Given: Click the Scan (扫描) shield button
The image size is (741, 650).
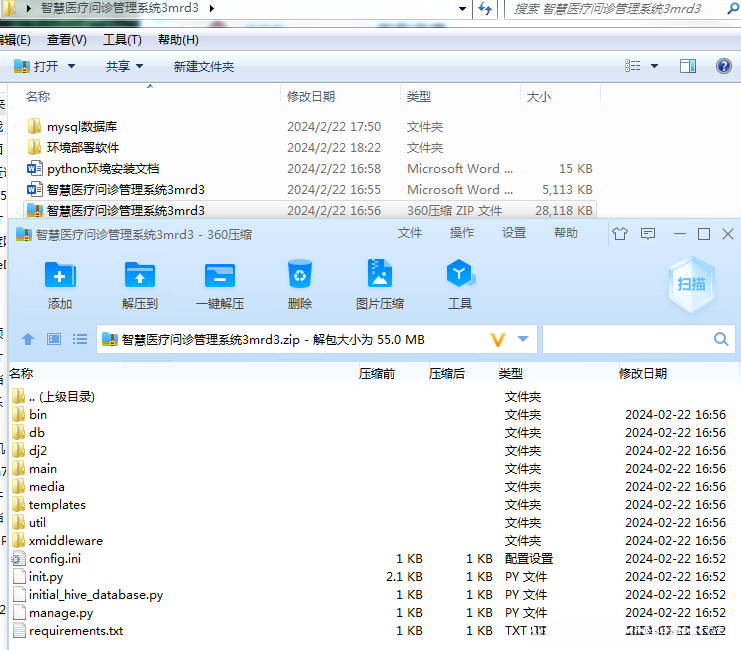Looking at the screenshot, I should click(x=691, y=284).
